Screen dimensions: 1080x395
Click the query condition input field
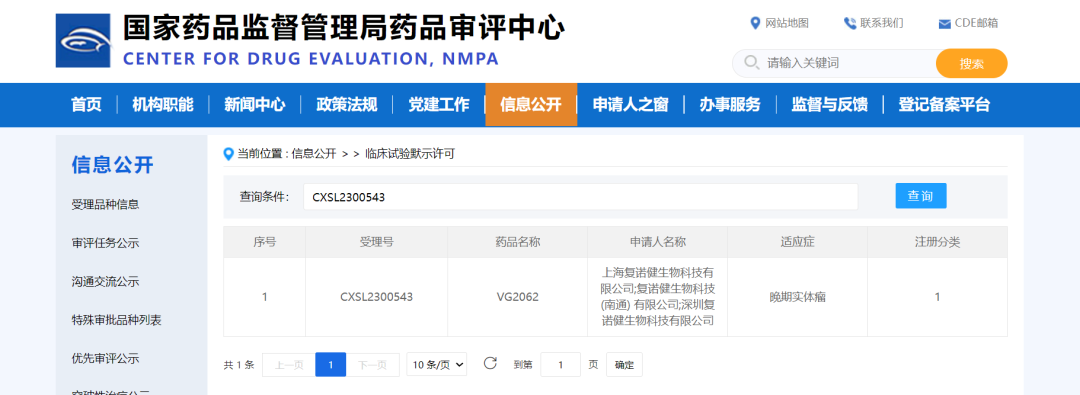[x=581, y=196]
